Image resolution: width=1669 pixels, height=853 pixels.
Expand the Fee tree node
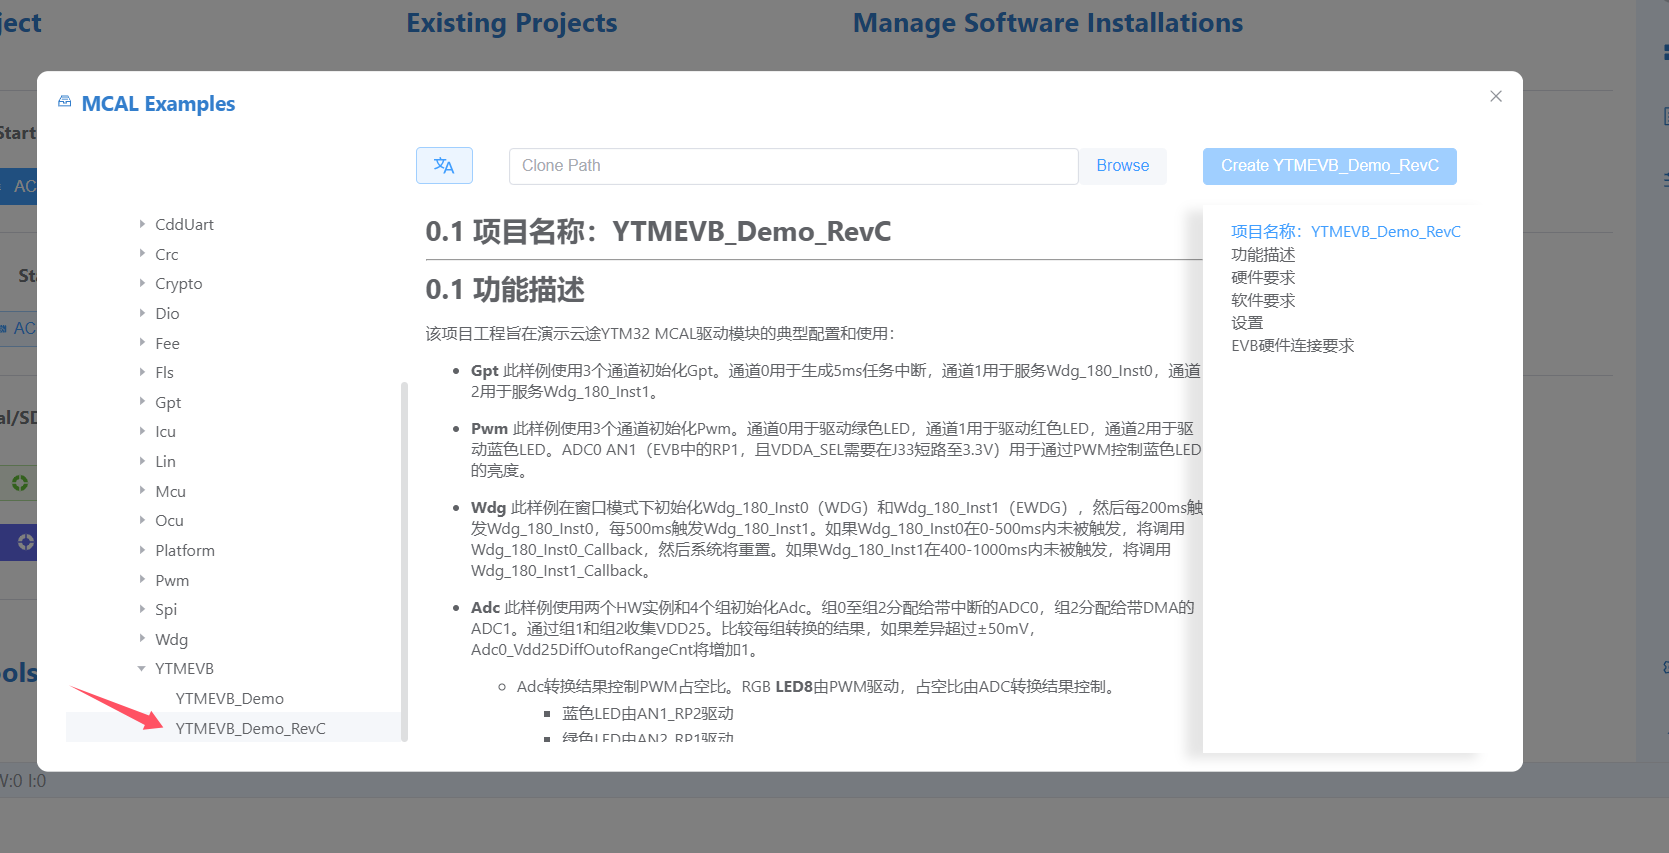pyautogui.click(x=142, y=343)
